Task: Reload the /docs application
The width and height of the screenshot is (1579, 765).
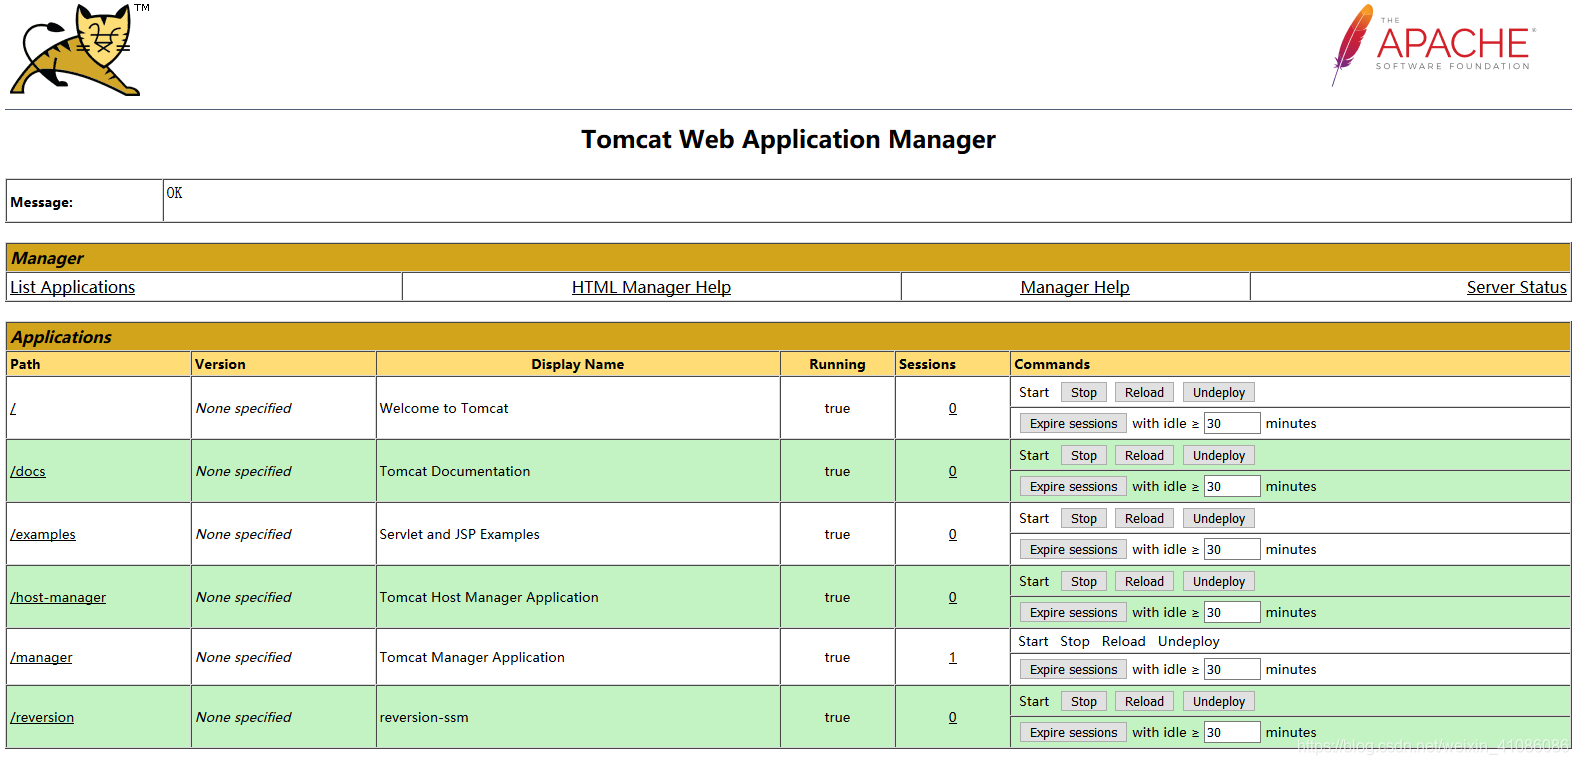Action: (1144, 456)
